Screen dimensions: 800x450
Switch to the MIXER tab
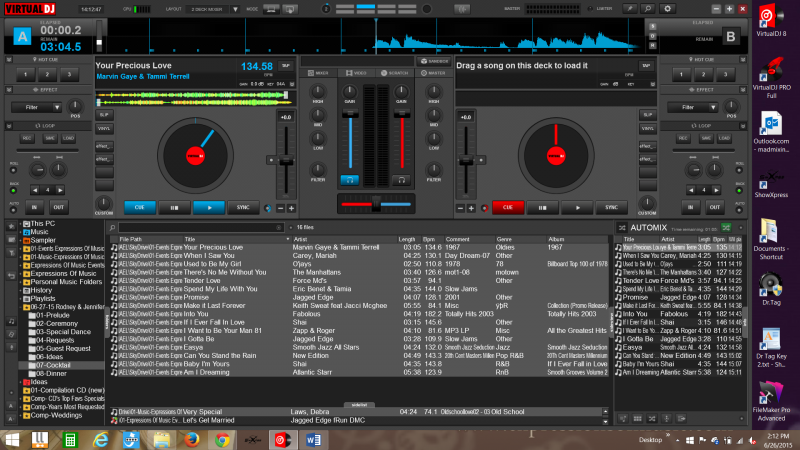point(318,73)
